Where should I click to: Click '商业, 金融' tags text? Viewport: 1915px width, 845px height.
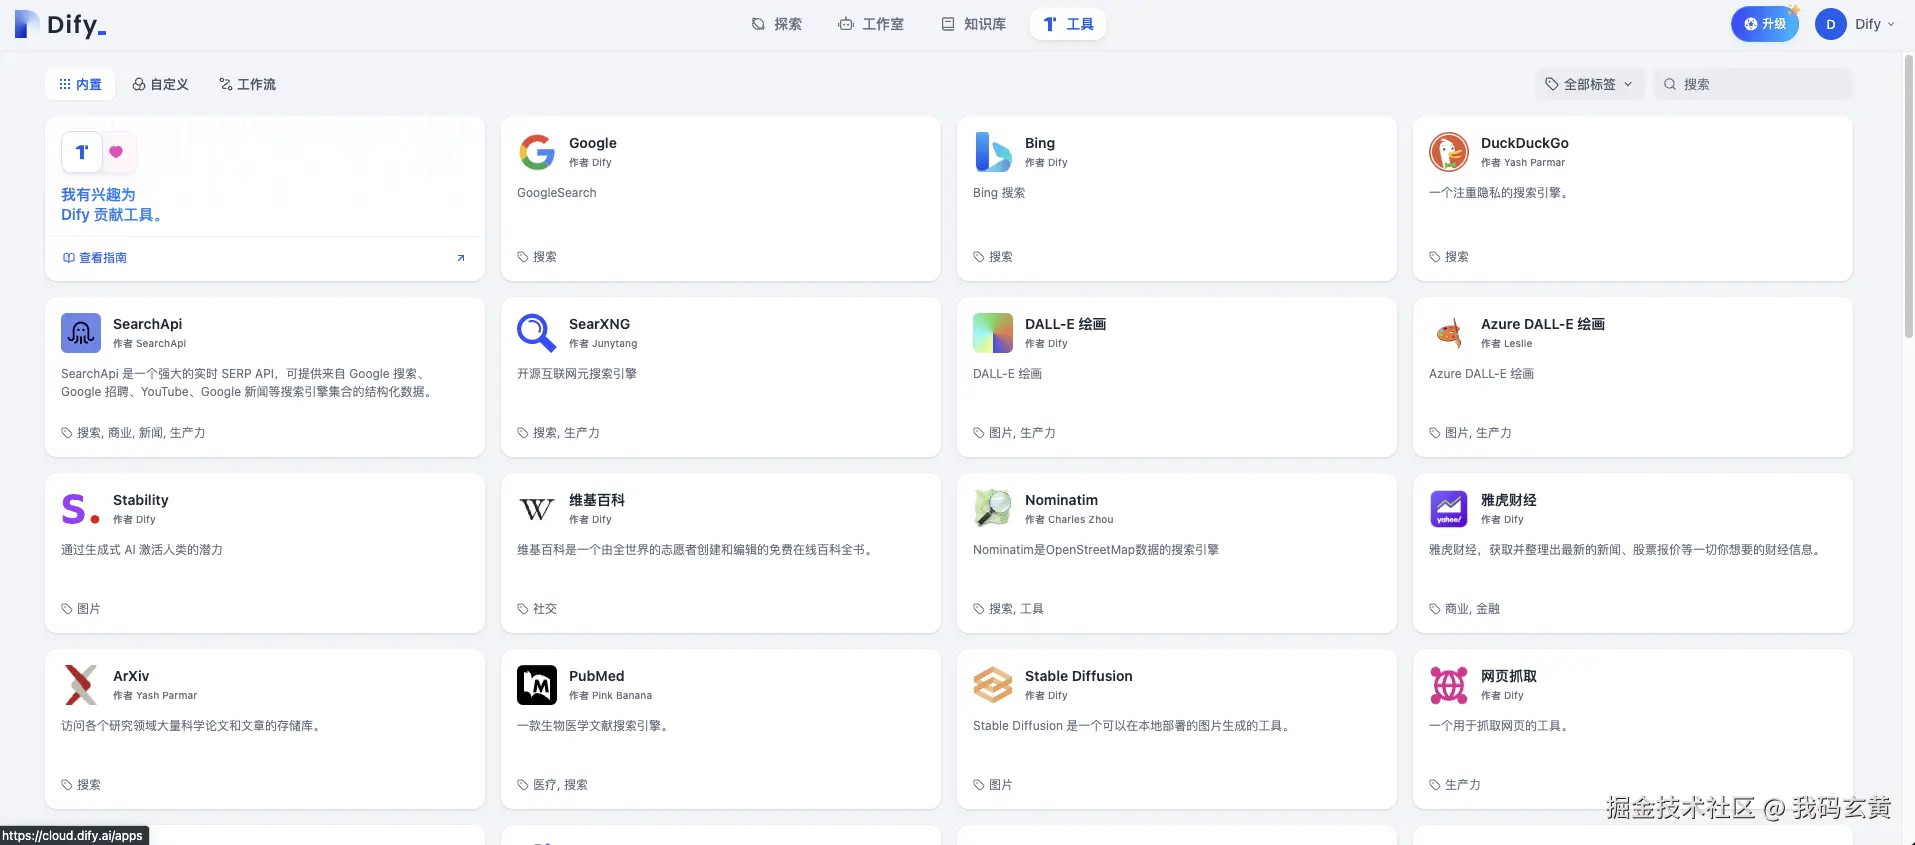[1472, 609]
